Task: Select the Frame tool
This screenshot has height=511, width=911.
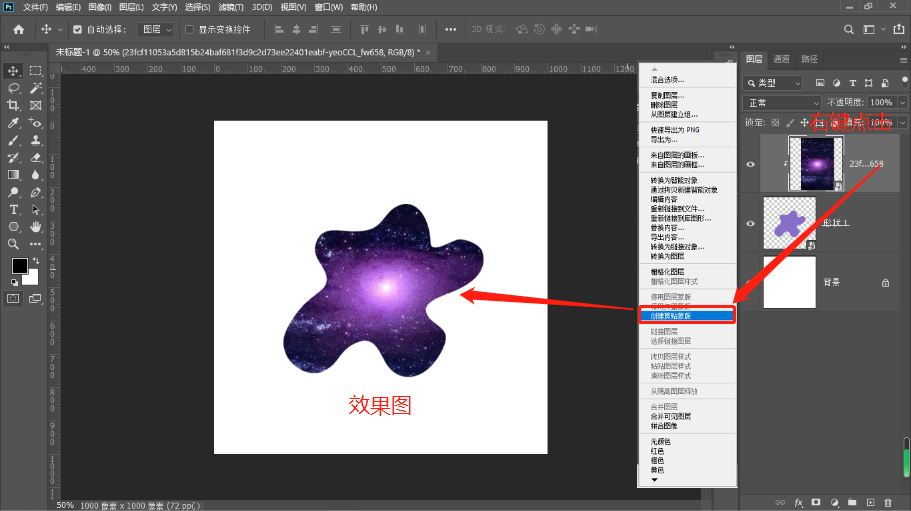Action: pos(35,106)
